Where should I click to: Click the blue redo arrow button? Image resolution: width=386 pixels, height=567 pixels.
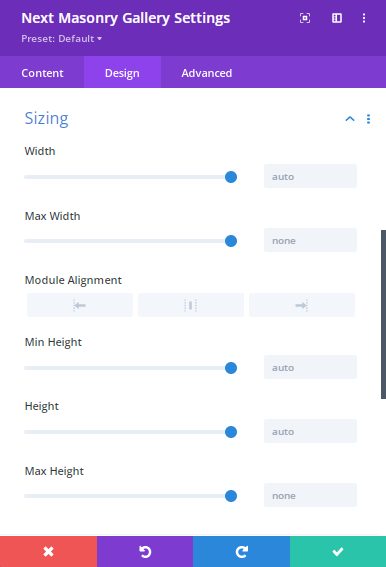(241, 551)
